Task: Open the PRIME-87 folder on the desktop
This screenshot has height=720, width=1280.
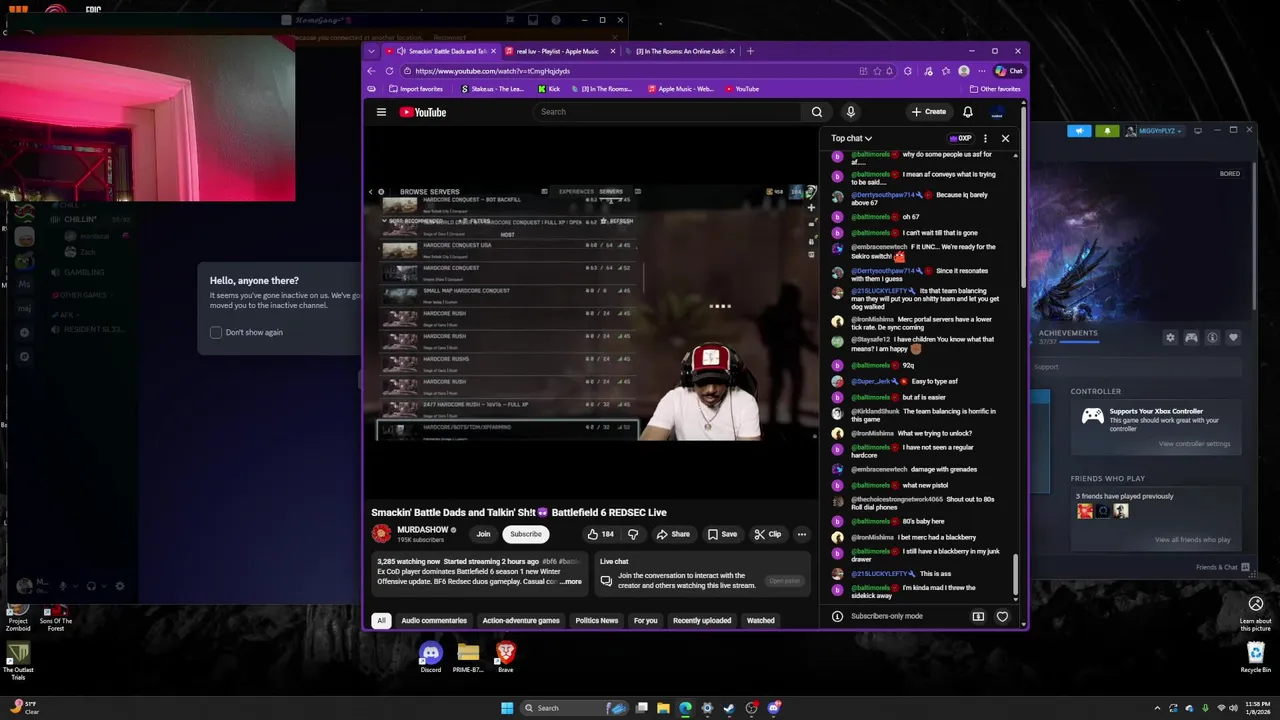Action: pyautogui.click(x=468, y=657)
